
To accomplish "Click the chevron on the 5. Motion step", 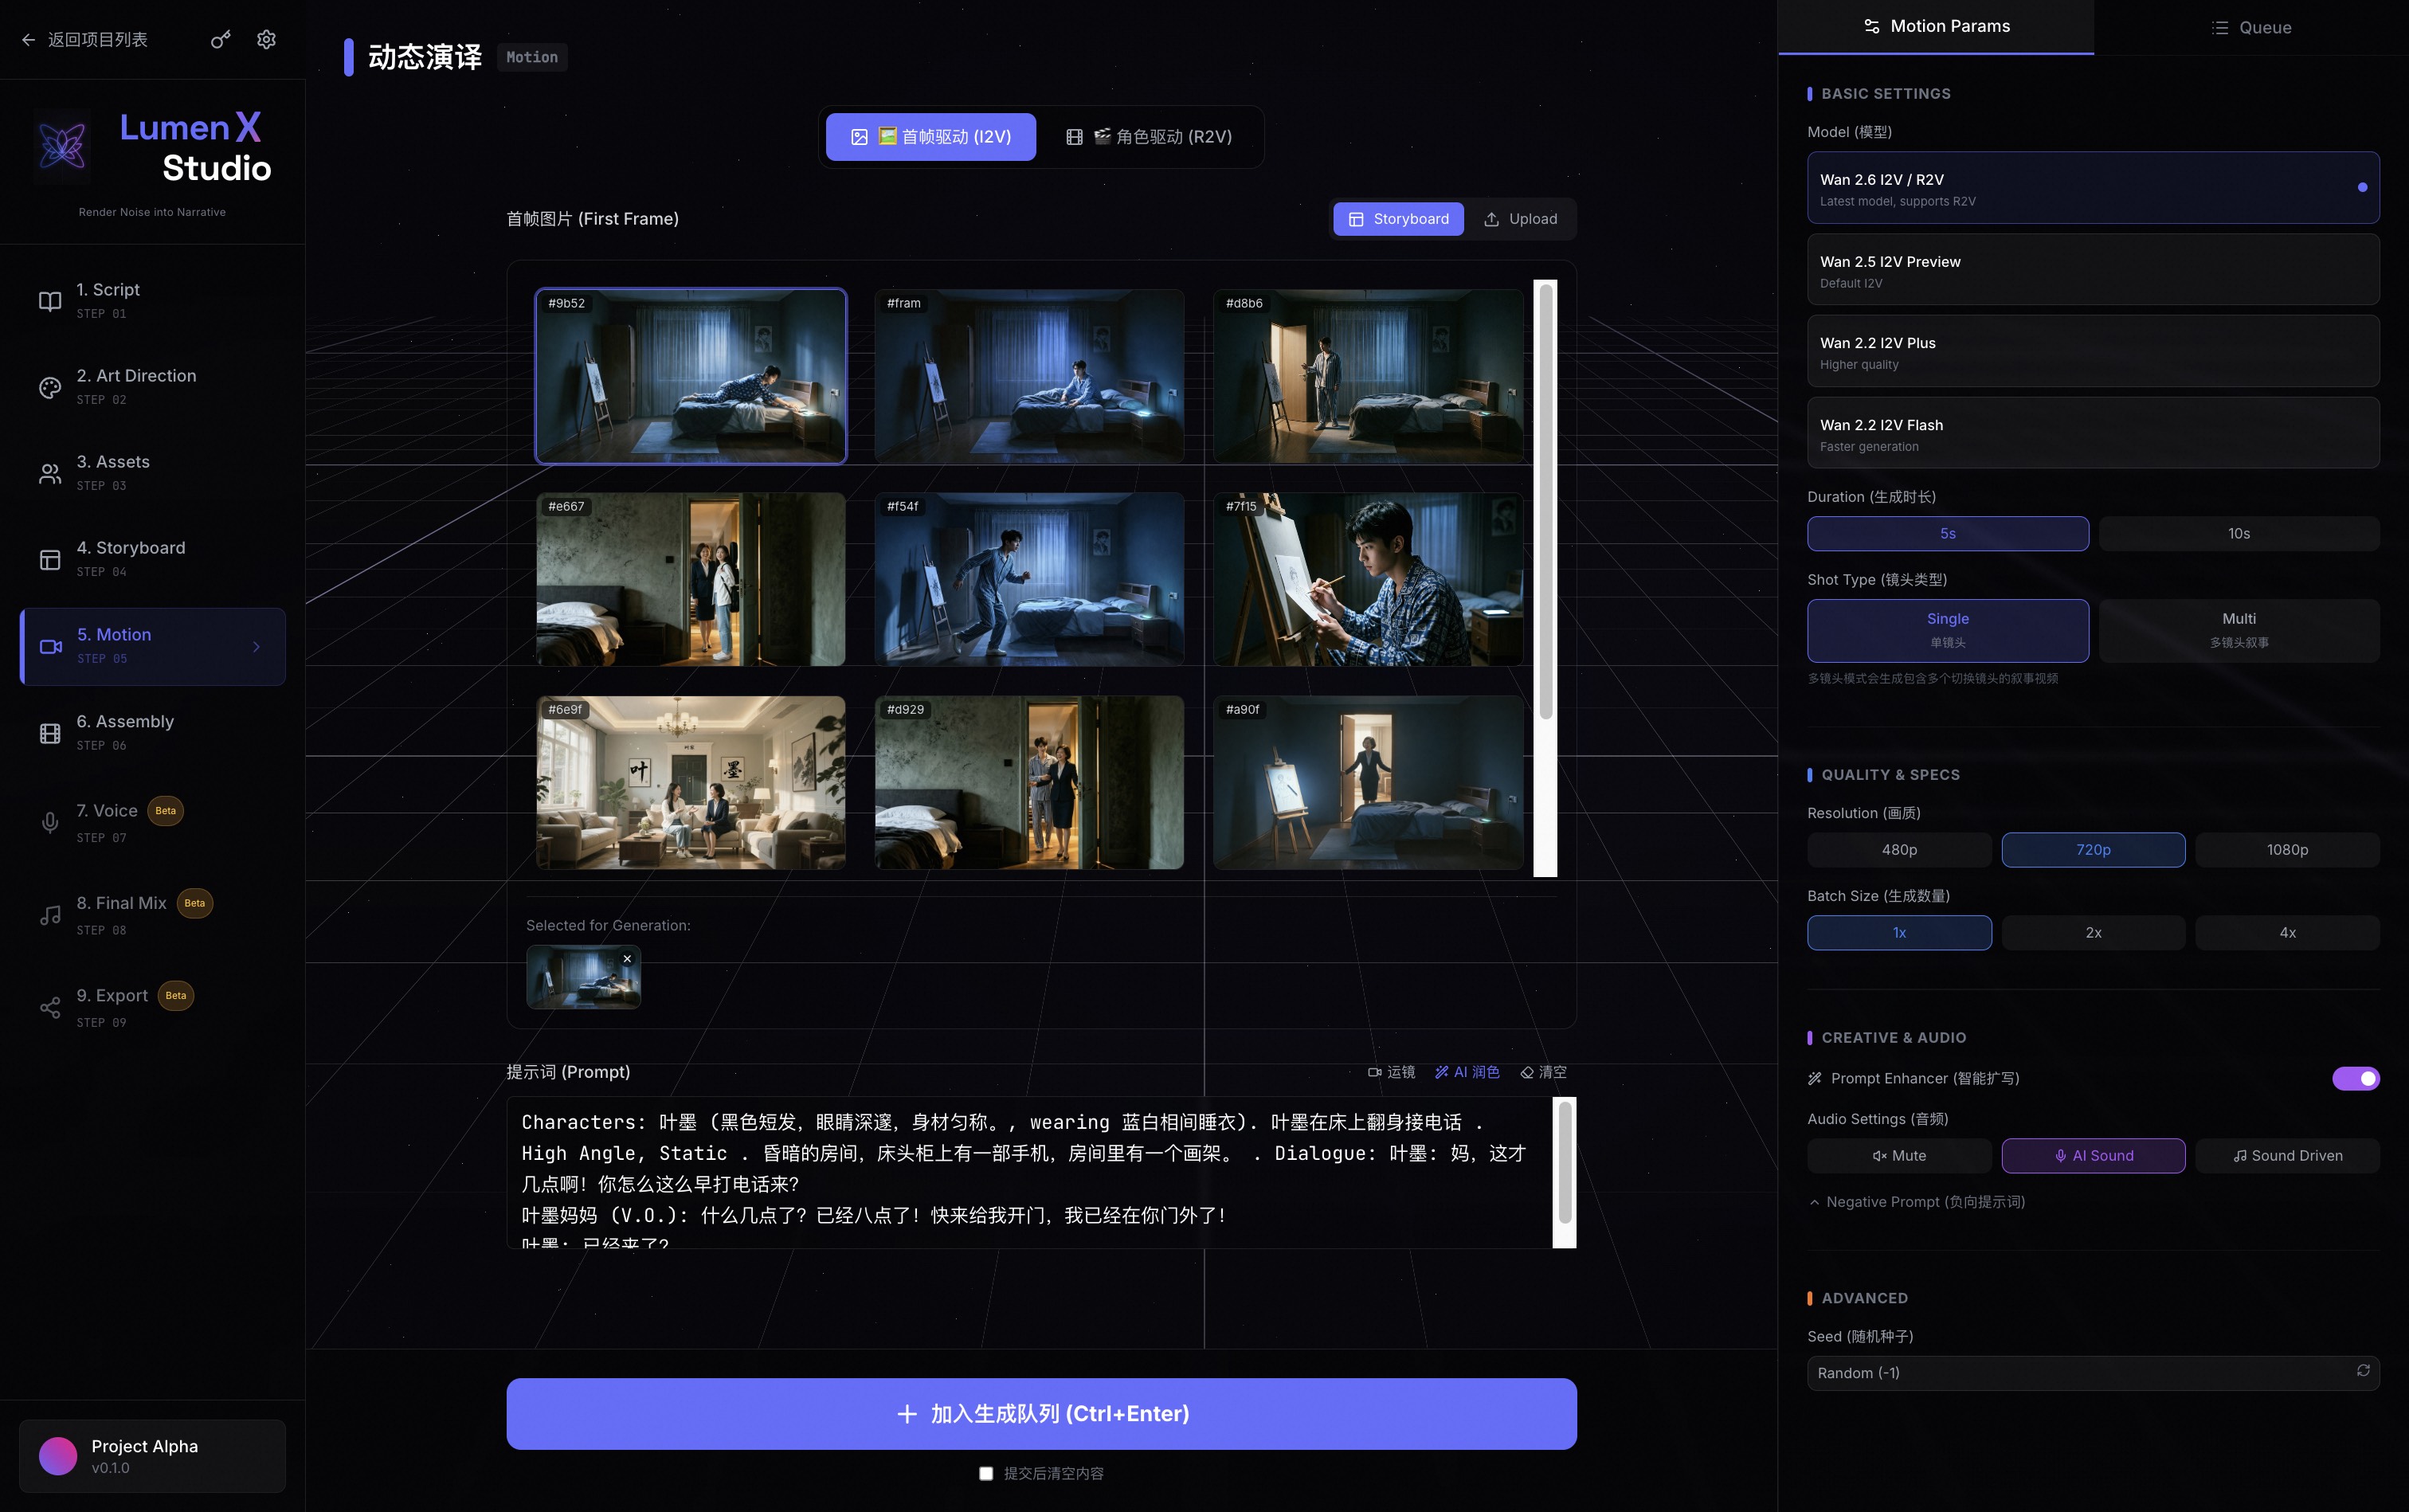I will [x=256, y=646].
